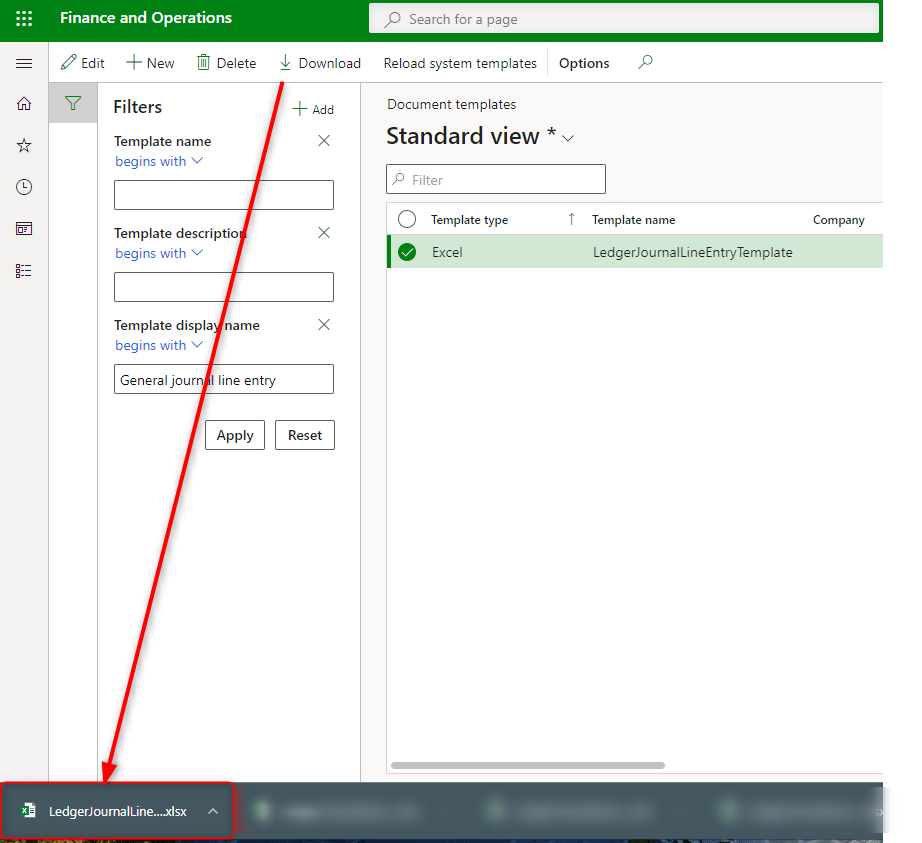The height and width of the screenshot is (843, 922).
Task: Go to Home in the sidebar
Action: pos(24,104)
